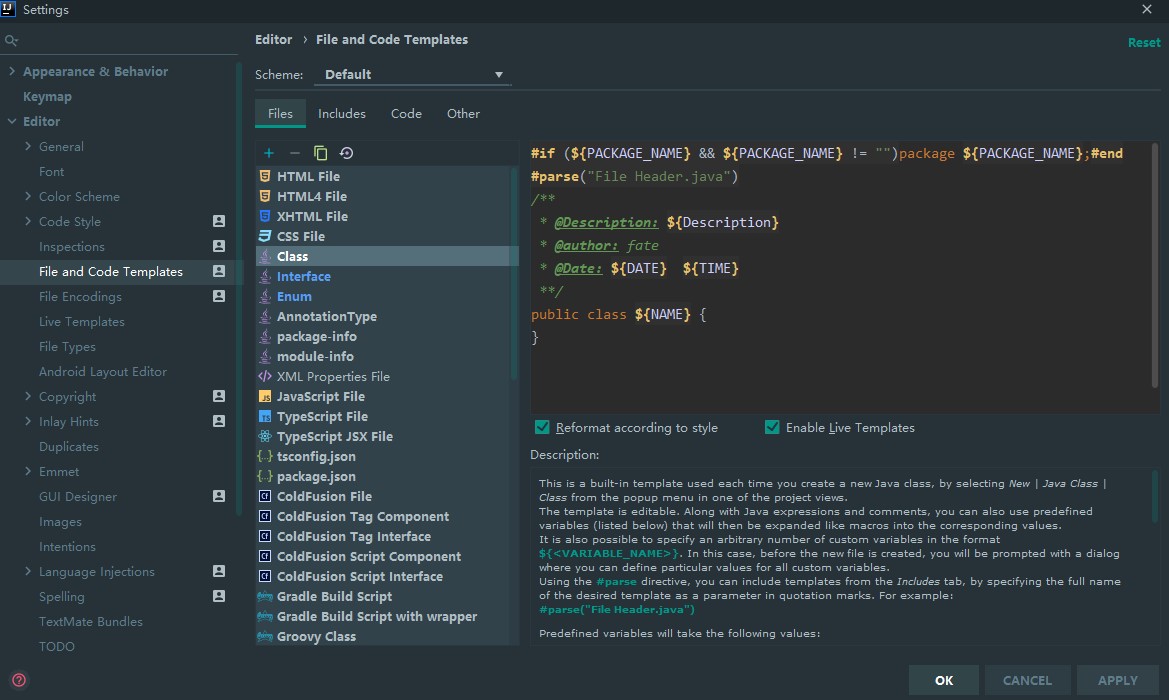Switch to the Other tab

point(463,113)
